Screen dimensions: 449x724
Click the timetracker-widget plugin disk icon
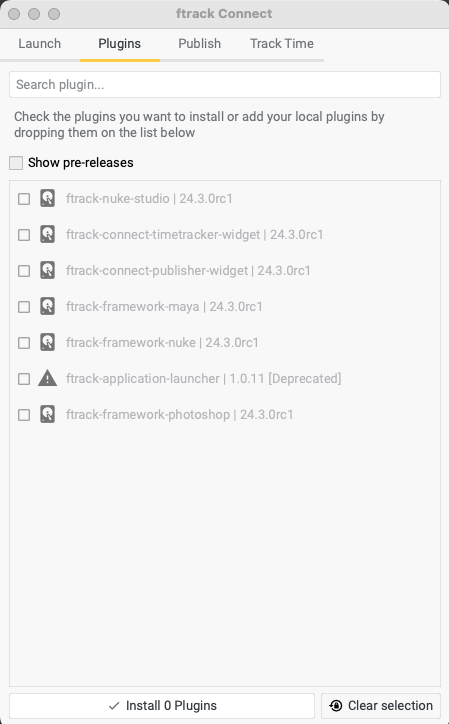pyautogui.click(x=48, y=235)
